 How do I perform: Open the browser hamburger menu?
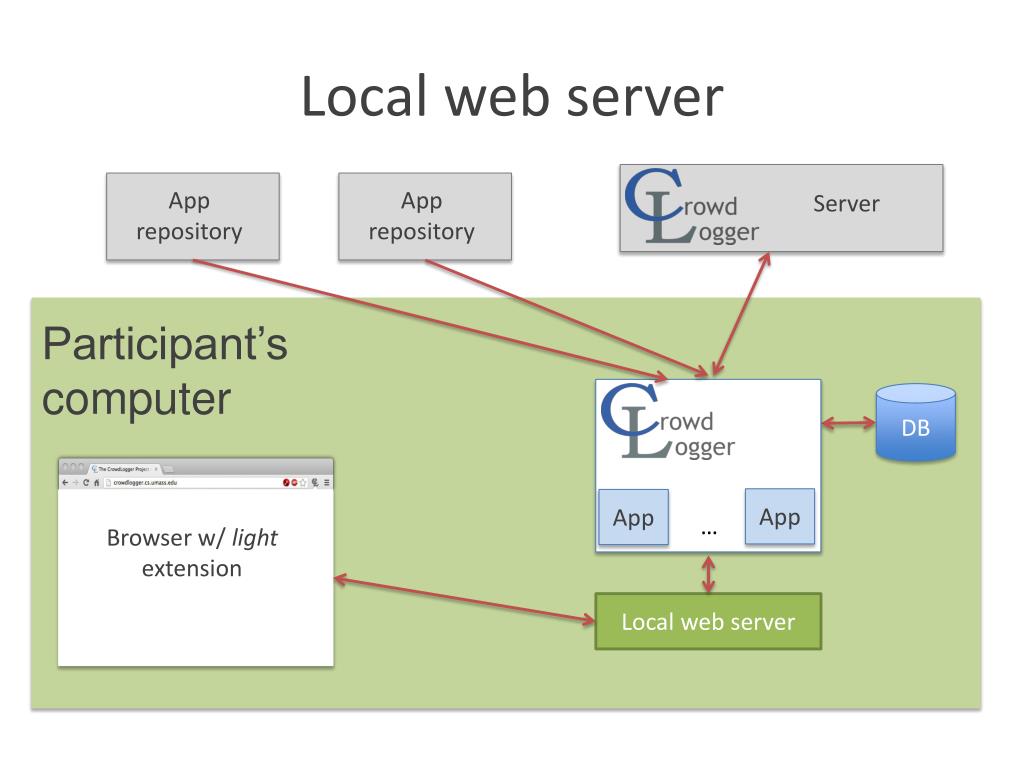tap(327, 483)
